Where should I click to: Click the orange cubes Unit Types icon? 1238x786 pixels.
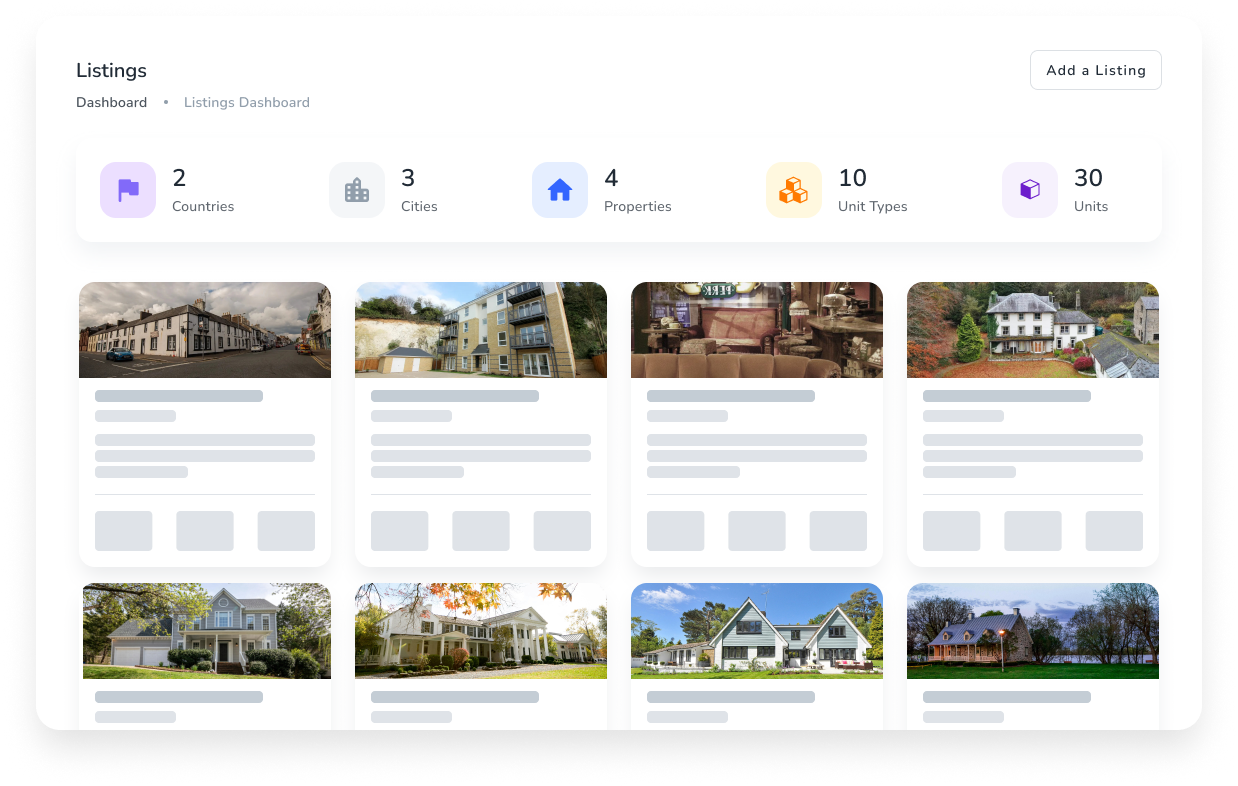tap(793, 190)
